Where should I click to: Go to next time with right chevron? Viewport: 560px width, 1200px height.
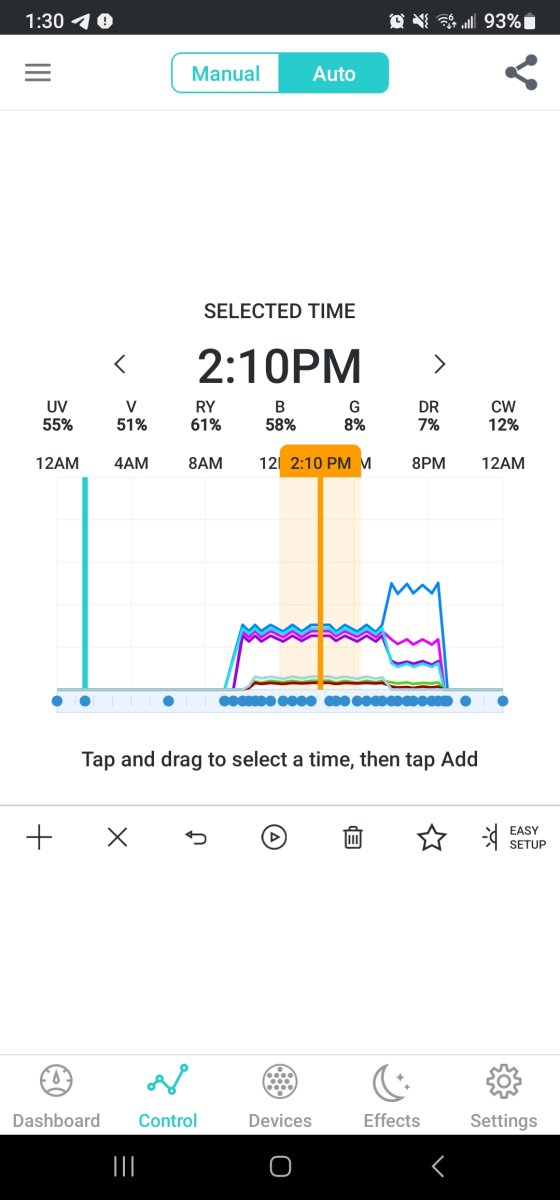(x=439, y=364)
